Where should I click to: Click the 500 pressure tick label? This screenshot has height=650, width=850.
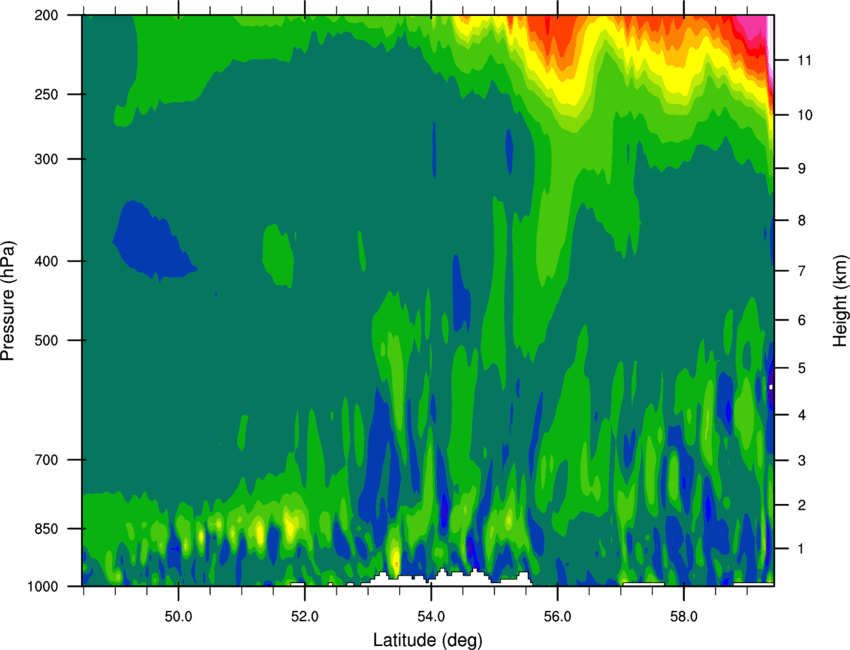tap(47, 340)
